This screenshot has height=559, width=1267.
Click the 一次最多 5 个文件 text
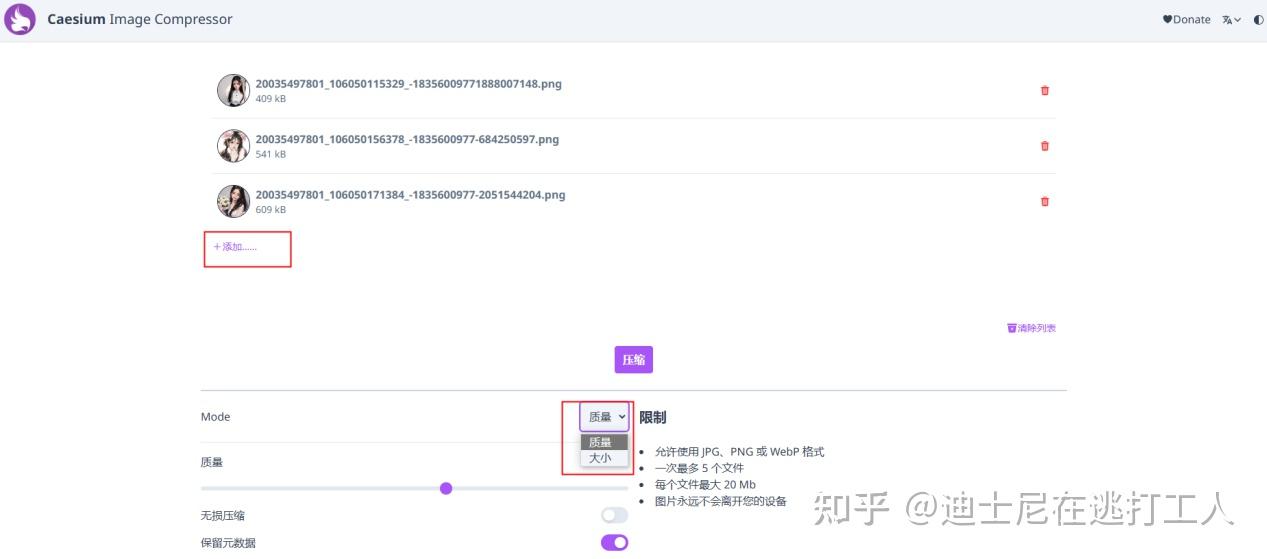coord(699,468)
